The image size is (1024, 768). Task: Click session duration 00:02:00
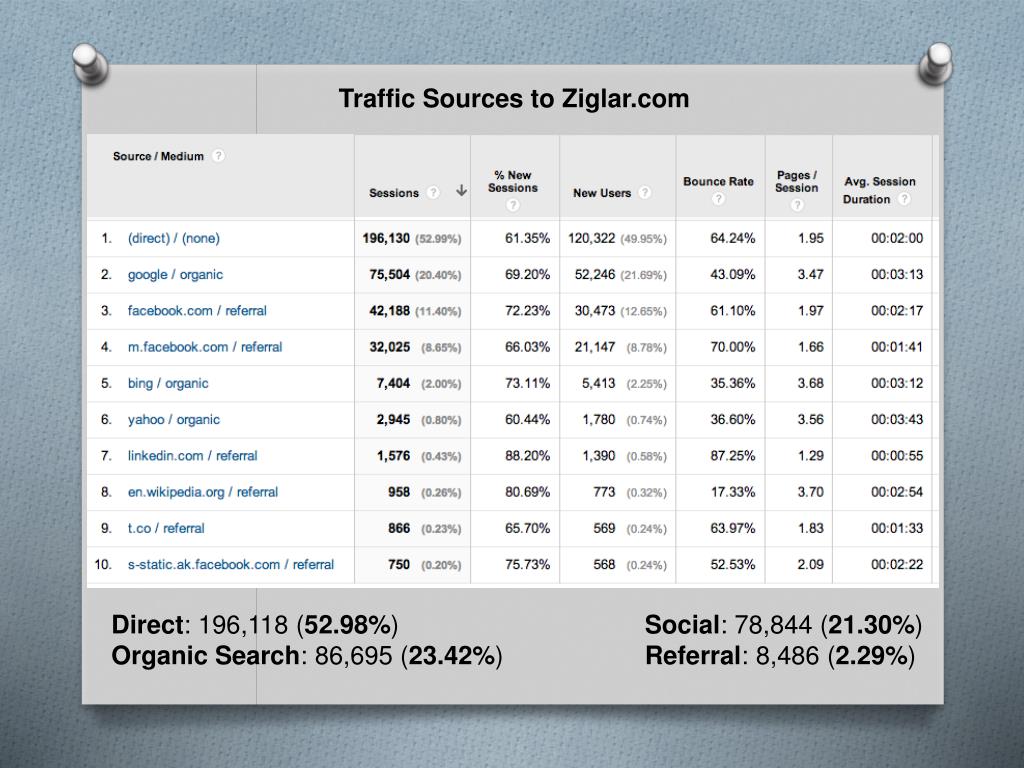click(x=897, y=238)
